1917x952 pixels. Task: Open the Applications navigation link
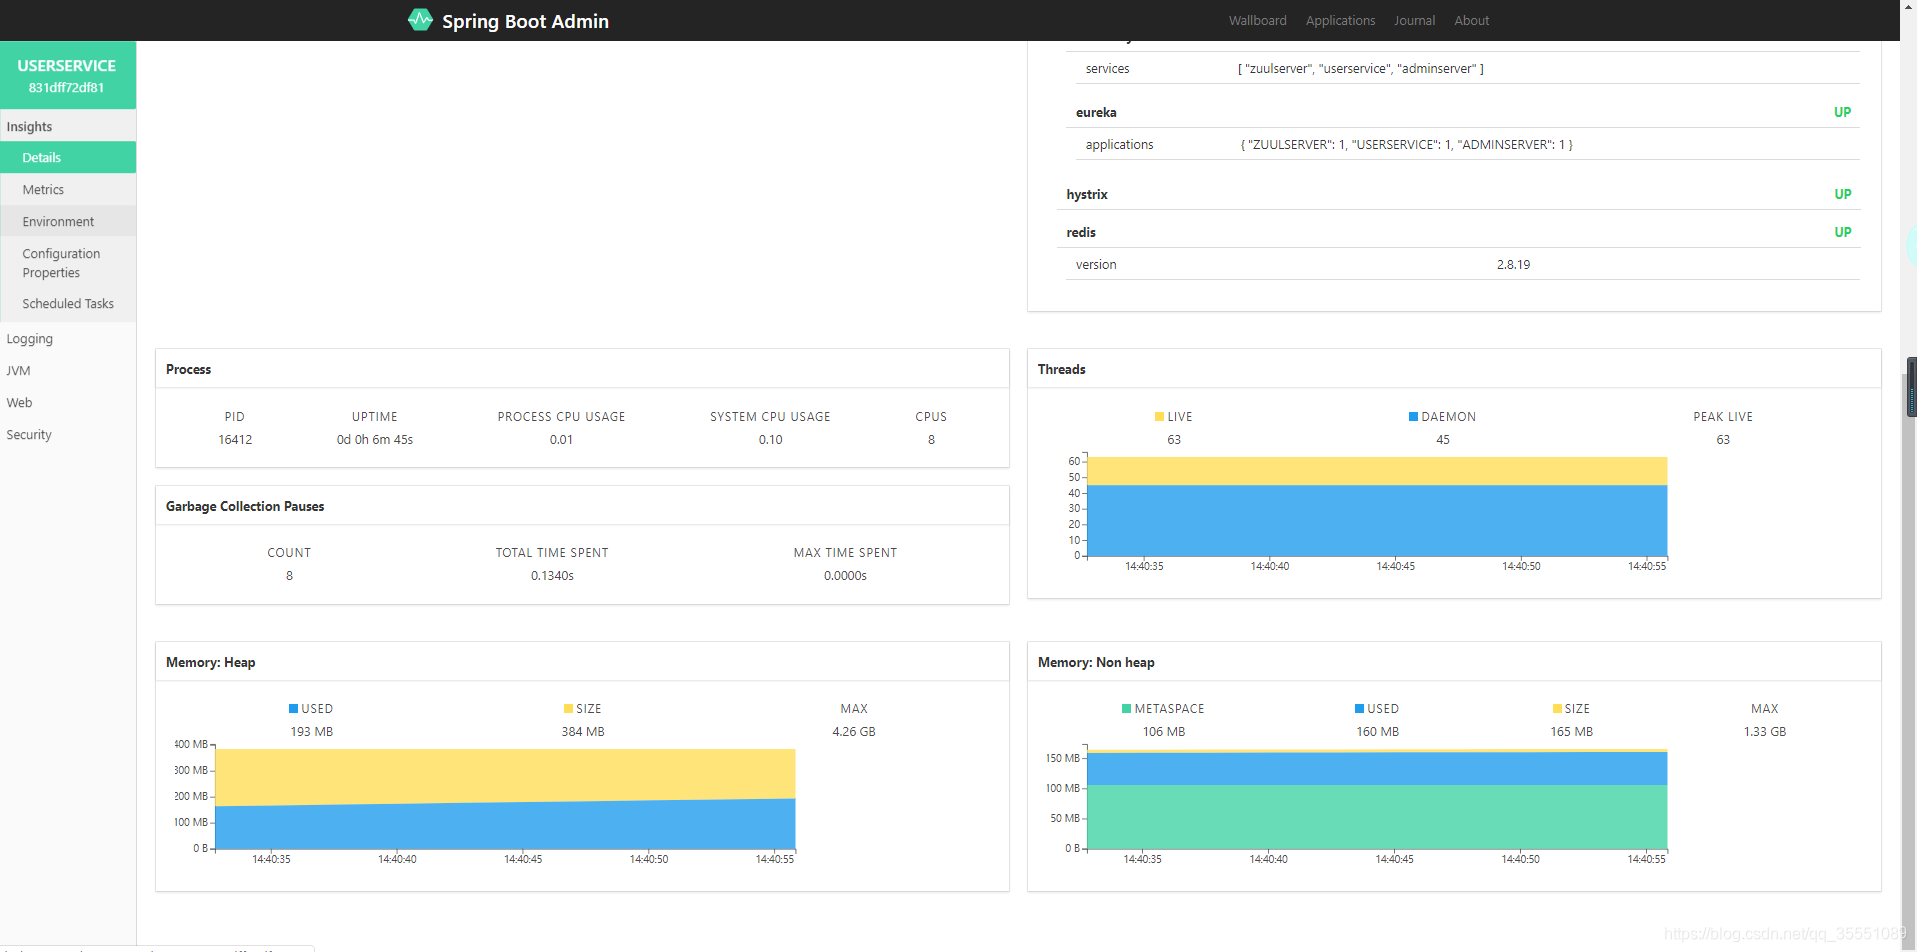click(1340, 21)
